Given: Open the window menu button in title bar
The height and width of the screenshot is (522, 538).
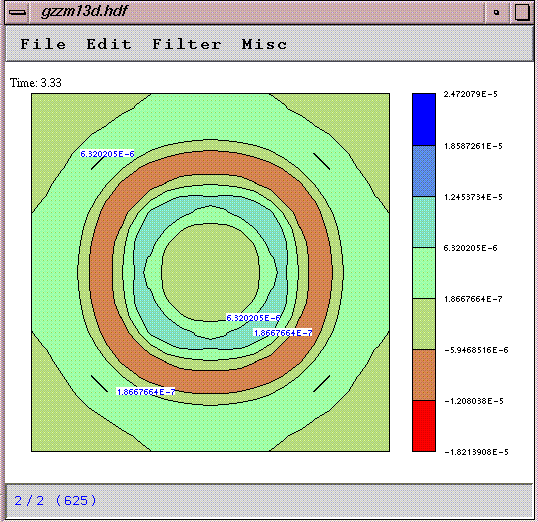Looking at the screenshot, I should pyautogui.click(x=17, y=12).
